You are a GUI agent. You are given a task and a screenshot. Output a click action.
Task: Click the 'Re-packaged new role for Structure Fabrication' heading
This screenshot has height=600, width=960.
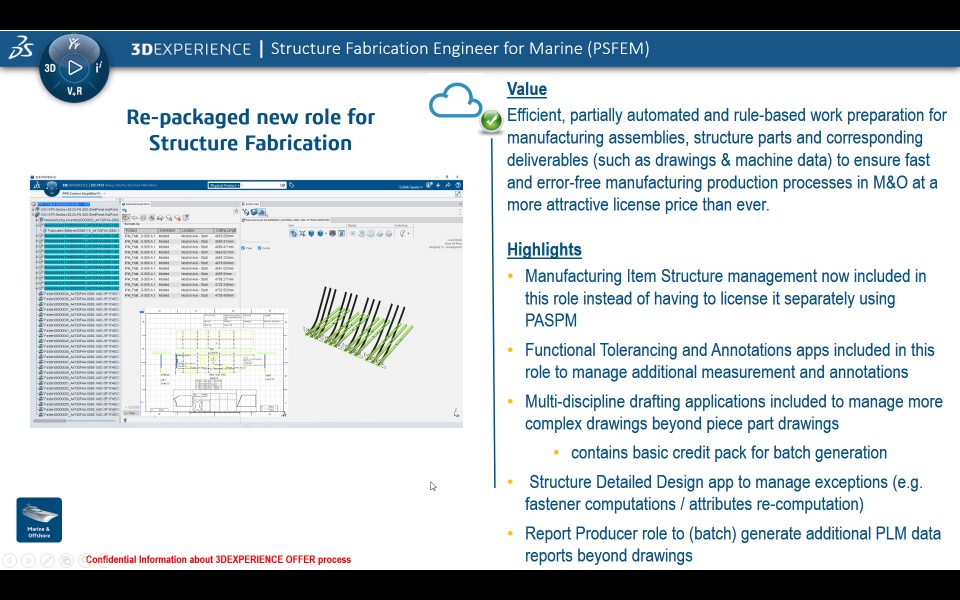click(250, 130)
